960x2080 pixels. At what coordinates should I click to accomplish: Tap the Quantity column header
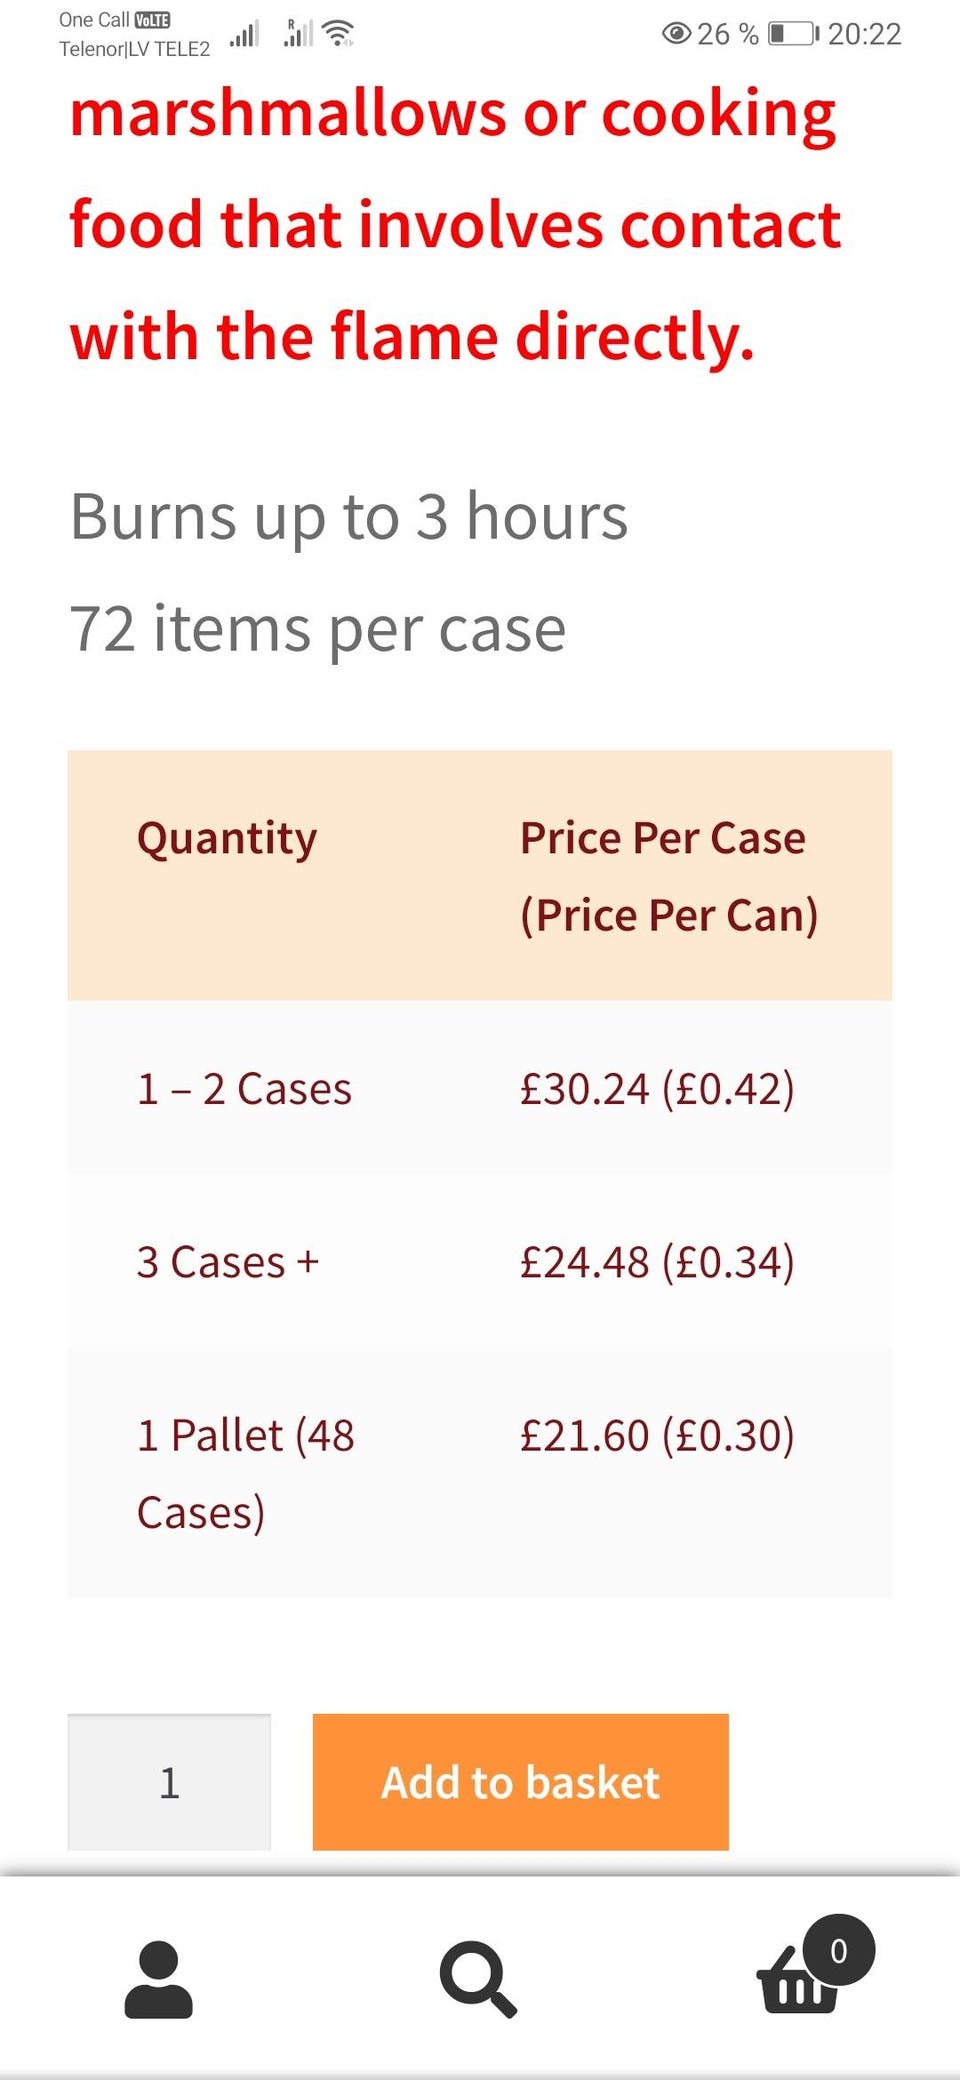[227, 838]
